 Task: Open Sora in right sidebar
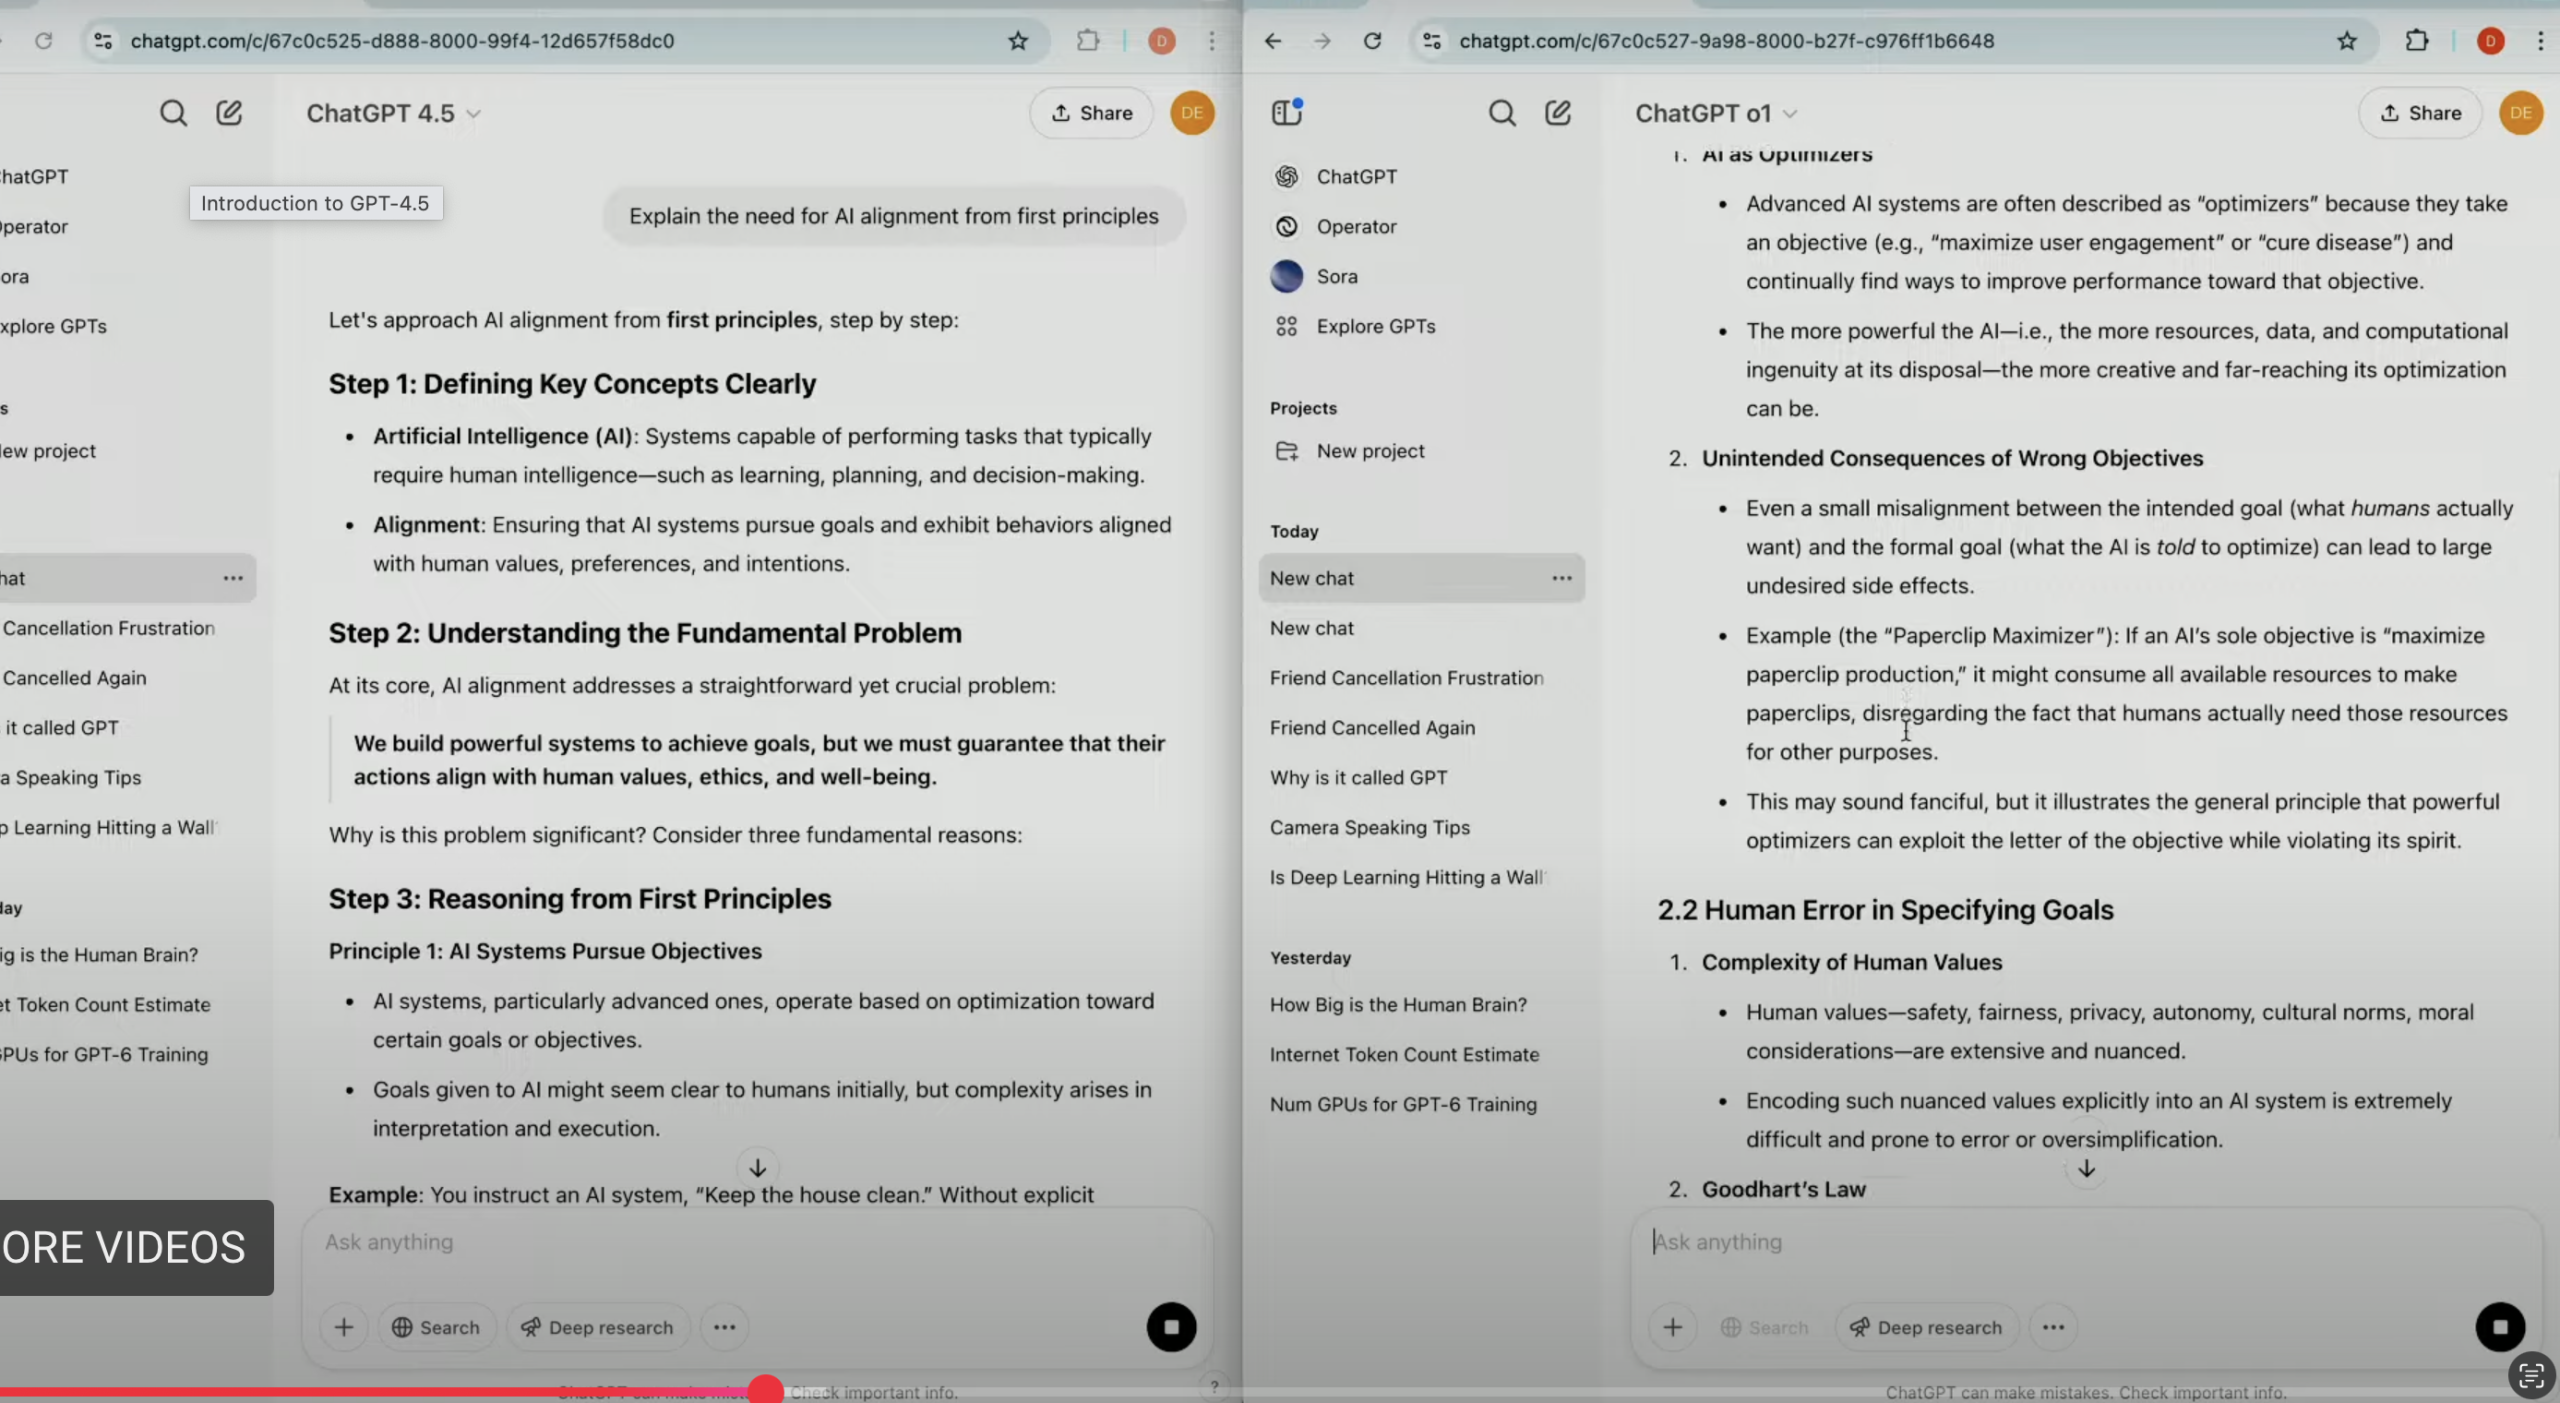click(1421, 277)
